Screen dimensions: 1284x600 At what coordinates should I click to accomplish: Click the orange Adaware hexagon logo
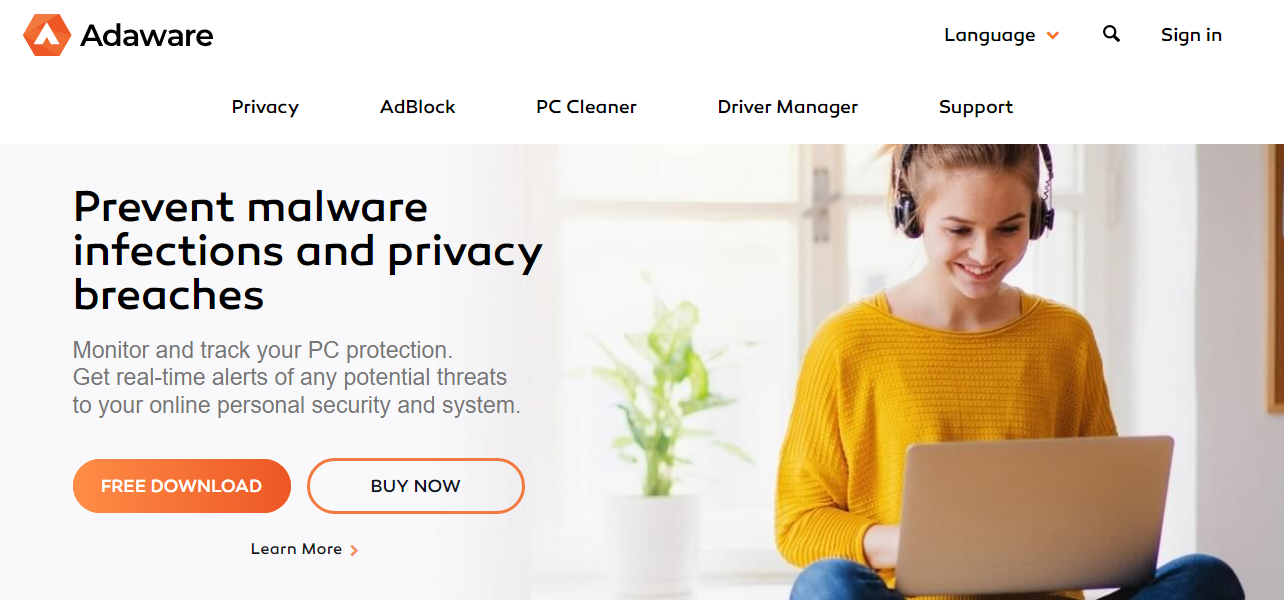click(x=47, y=35)
